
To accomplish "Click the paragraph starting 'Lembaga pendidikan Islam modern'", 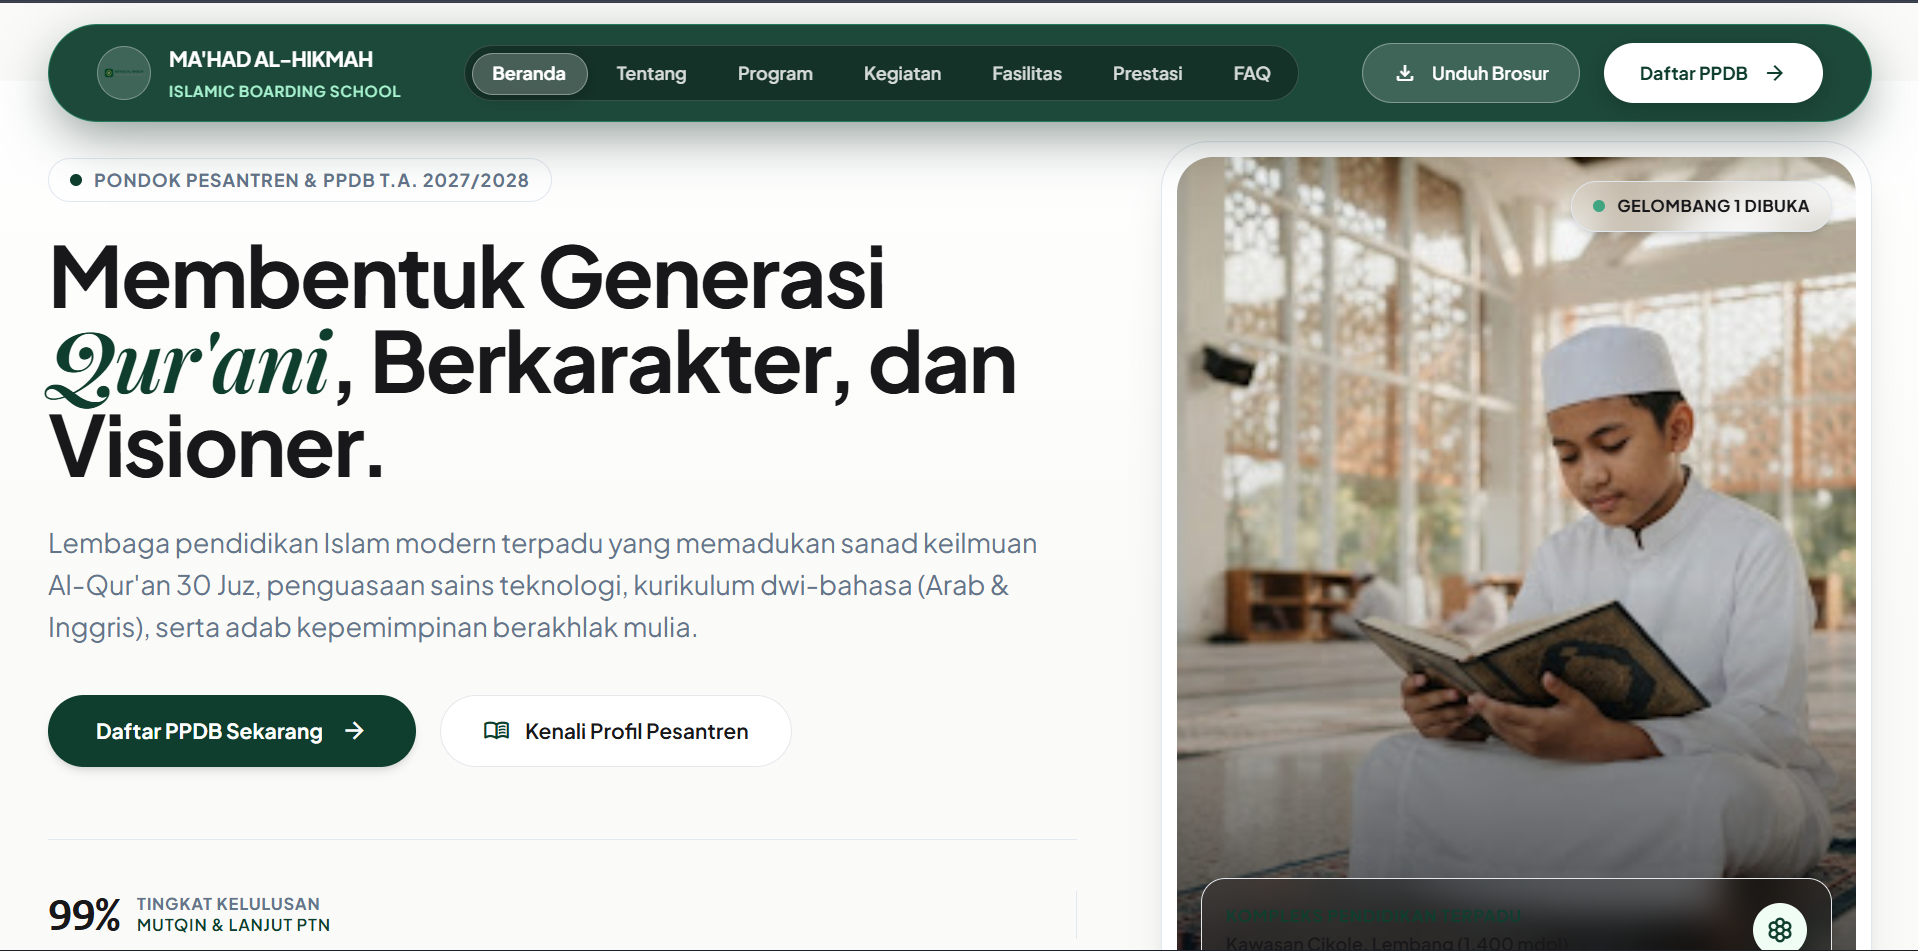I will pos(543,585).
